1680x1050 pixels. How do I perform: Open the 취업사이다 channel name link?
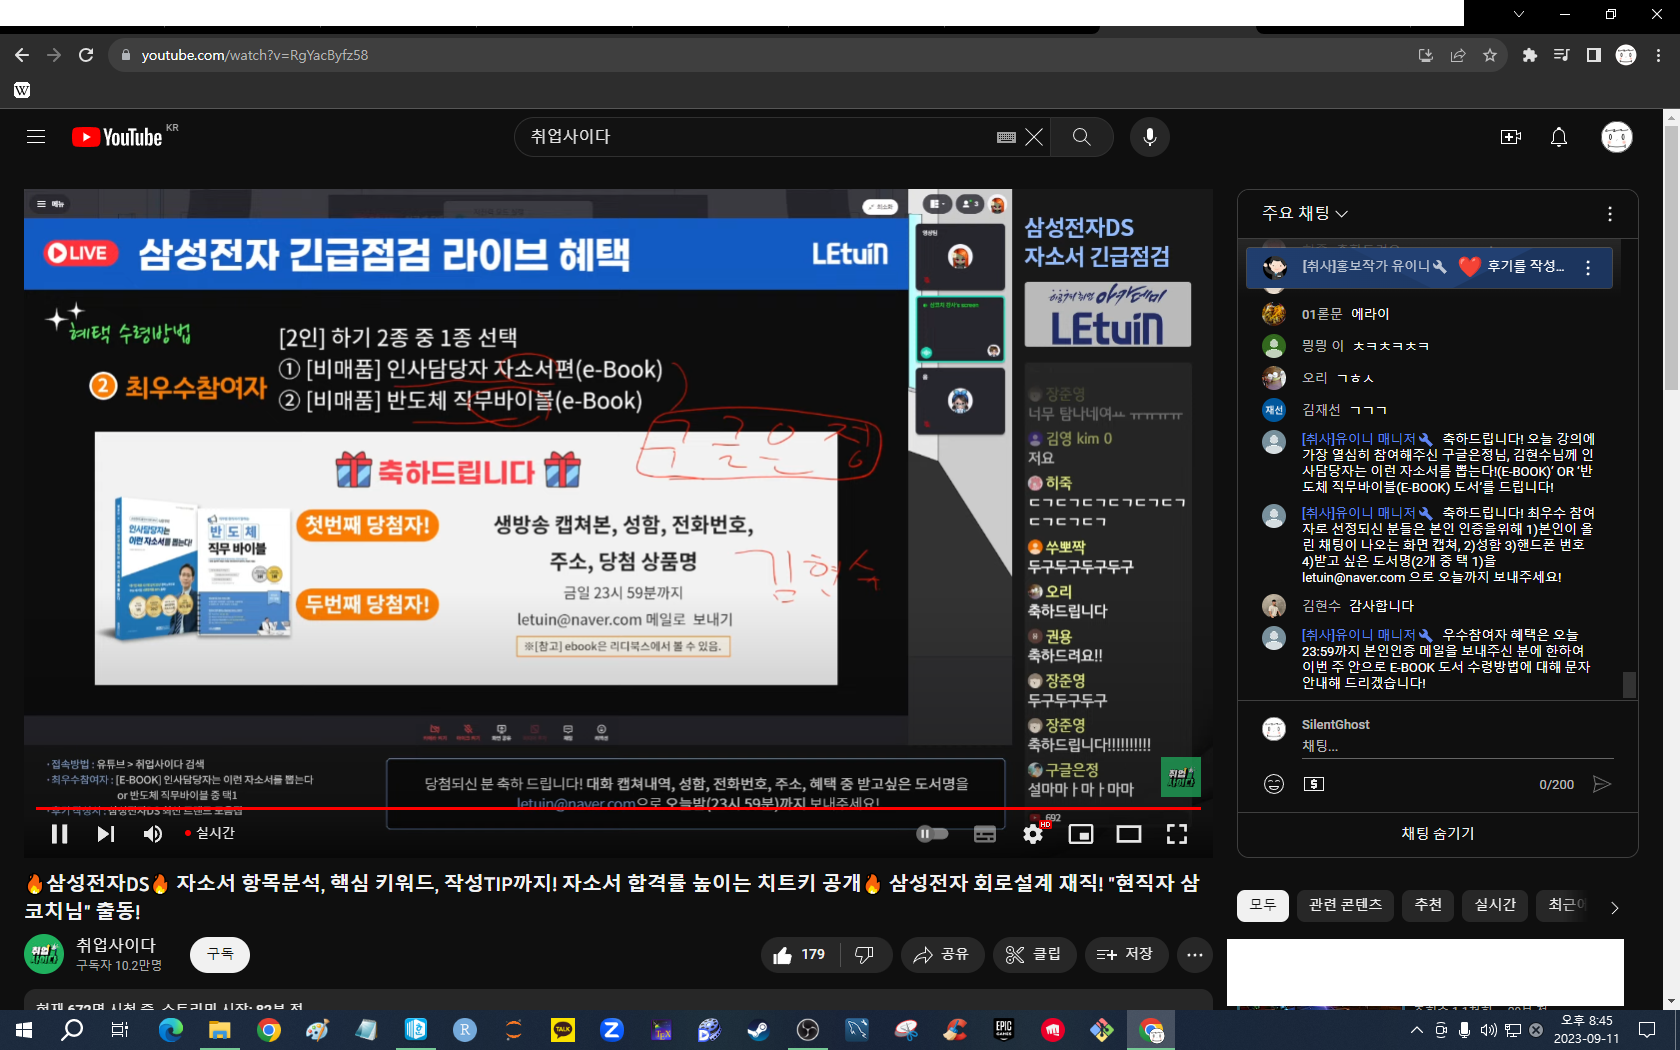tap(116, 945)
